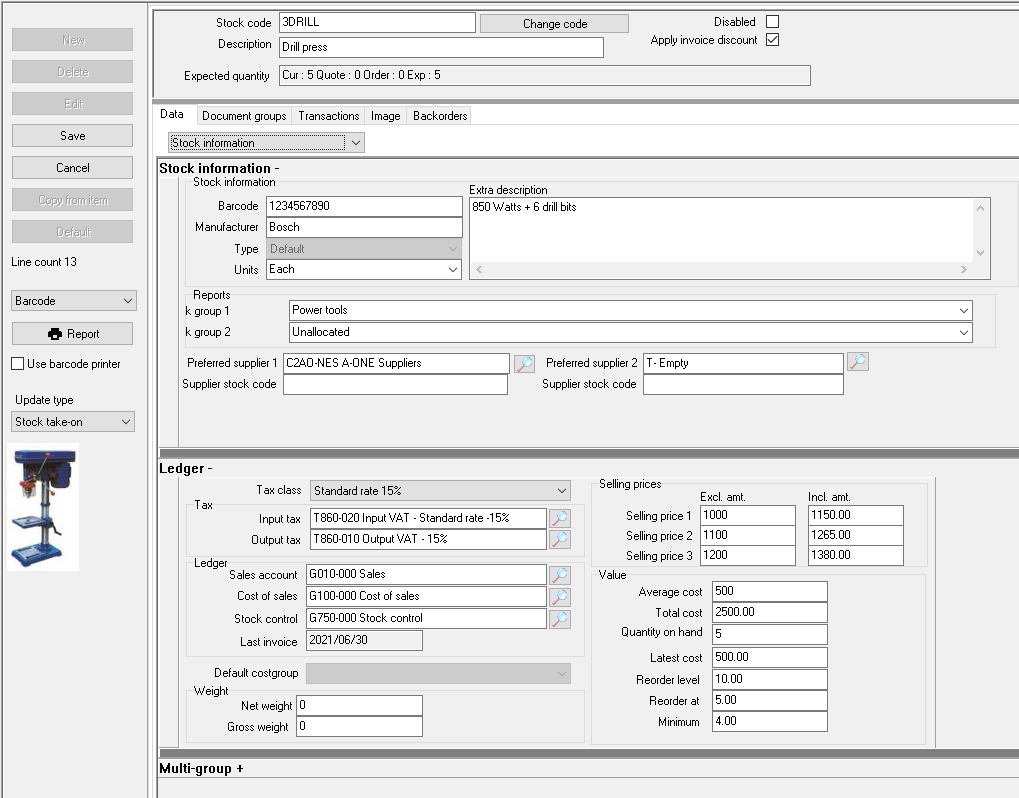Open the Stock take-on update type dropdown
Image resolution: width=1019 pixels, height=798 pixels.
(x=127, y=421)
